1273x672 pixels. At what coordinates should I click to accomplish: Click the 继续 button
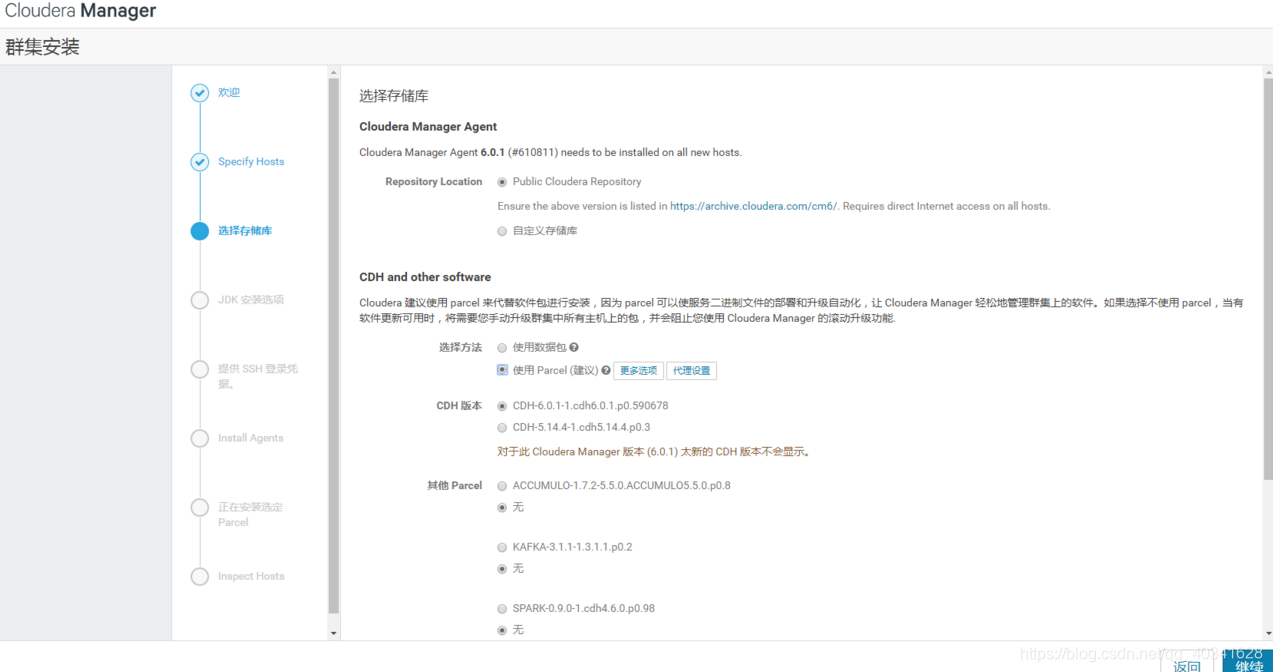[x=1248, y=662]
